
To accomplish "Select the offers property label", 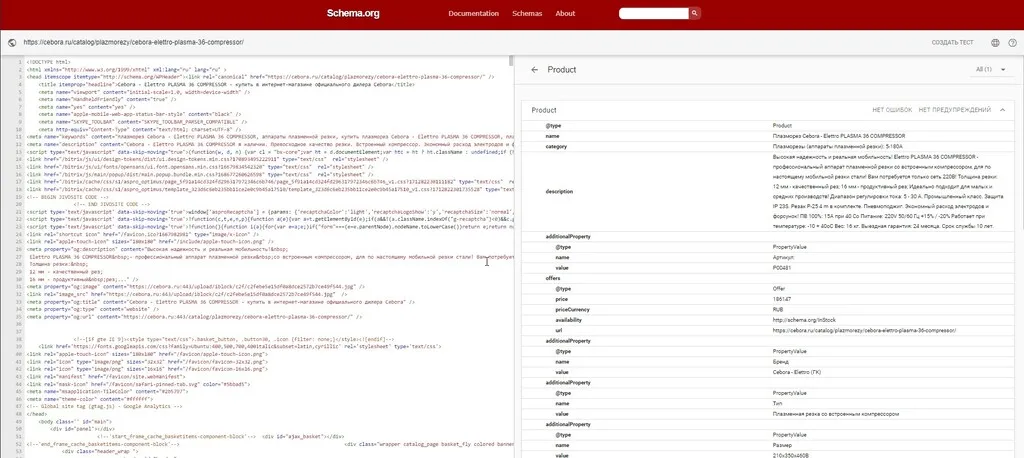I will tap(553, 278).
